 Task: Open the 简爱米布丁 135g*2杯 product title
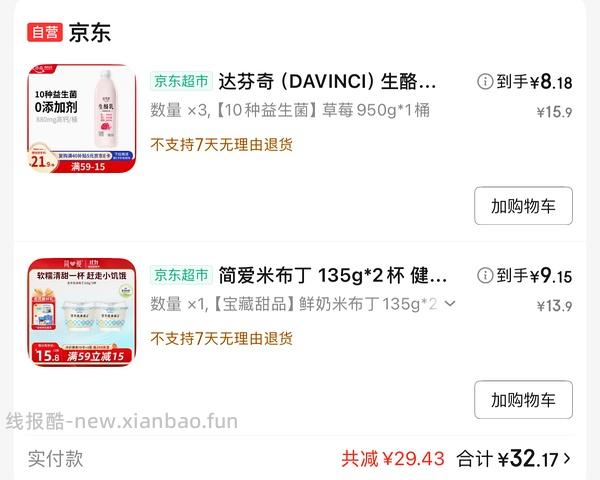[333, 275]
